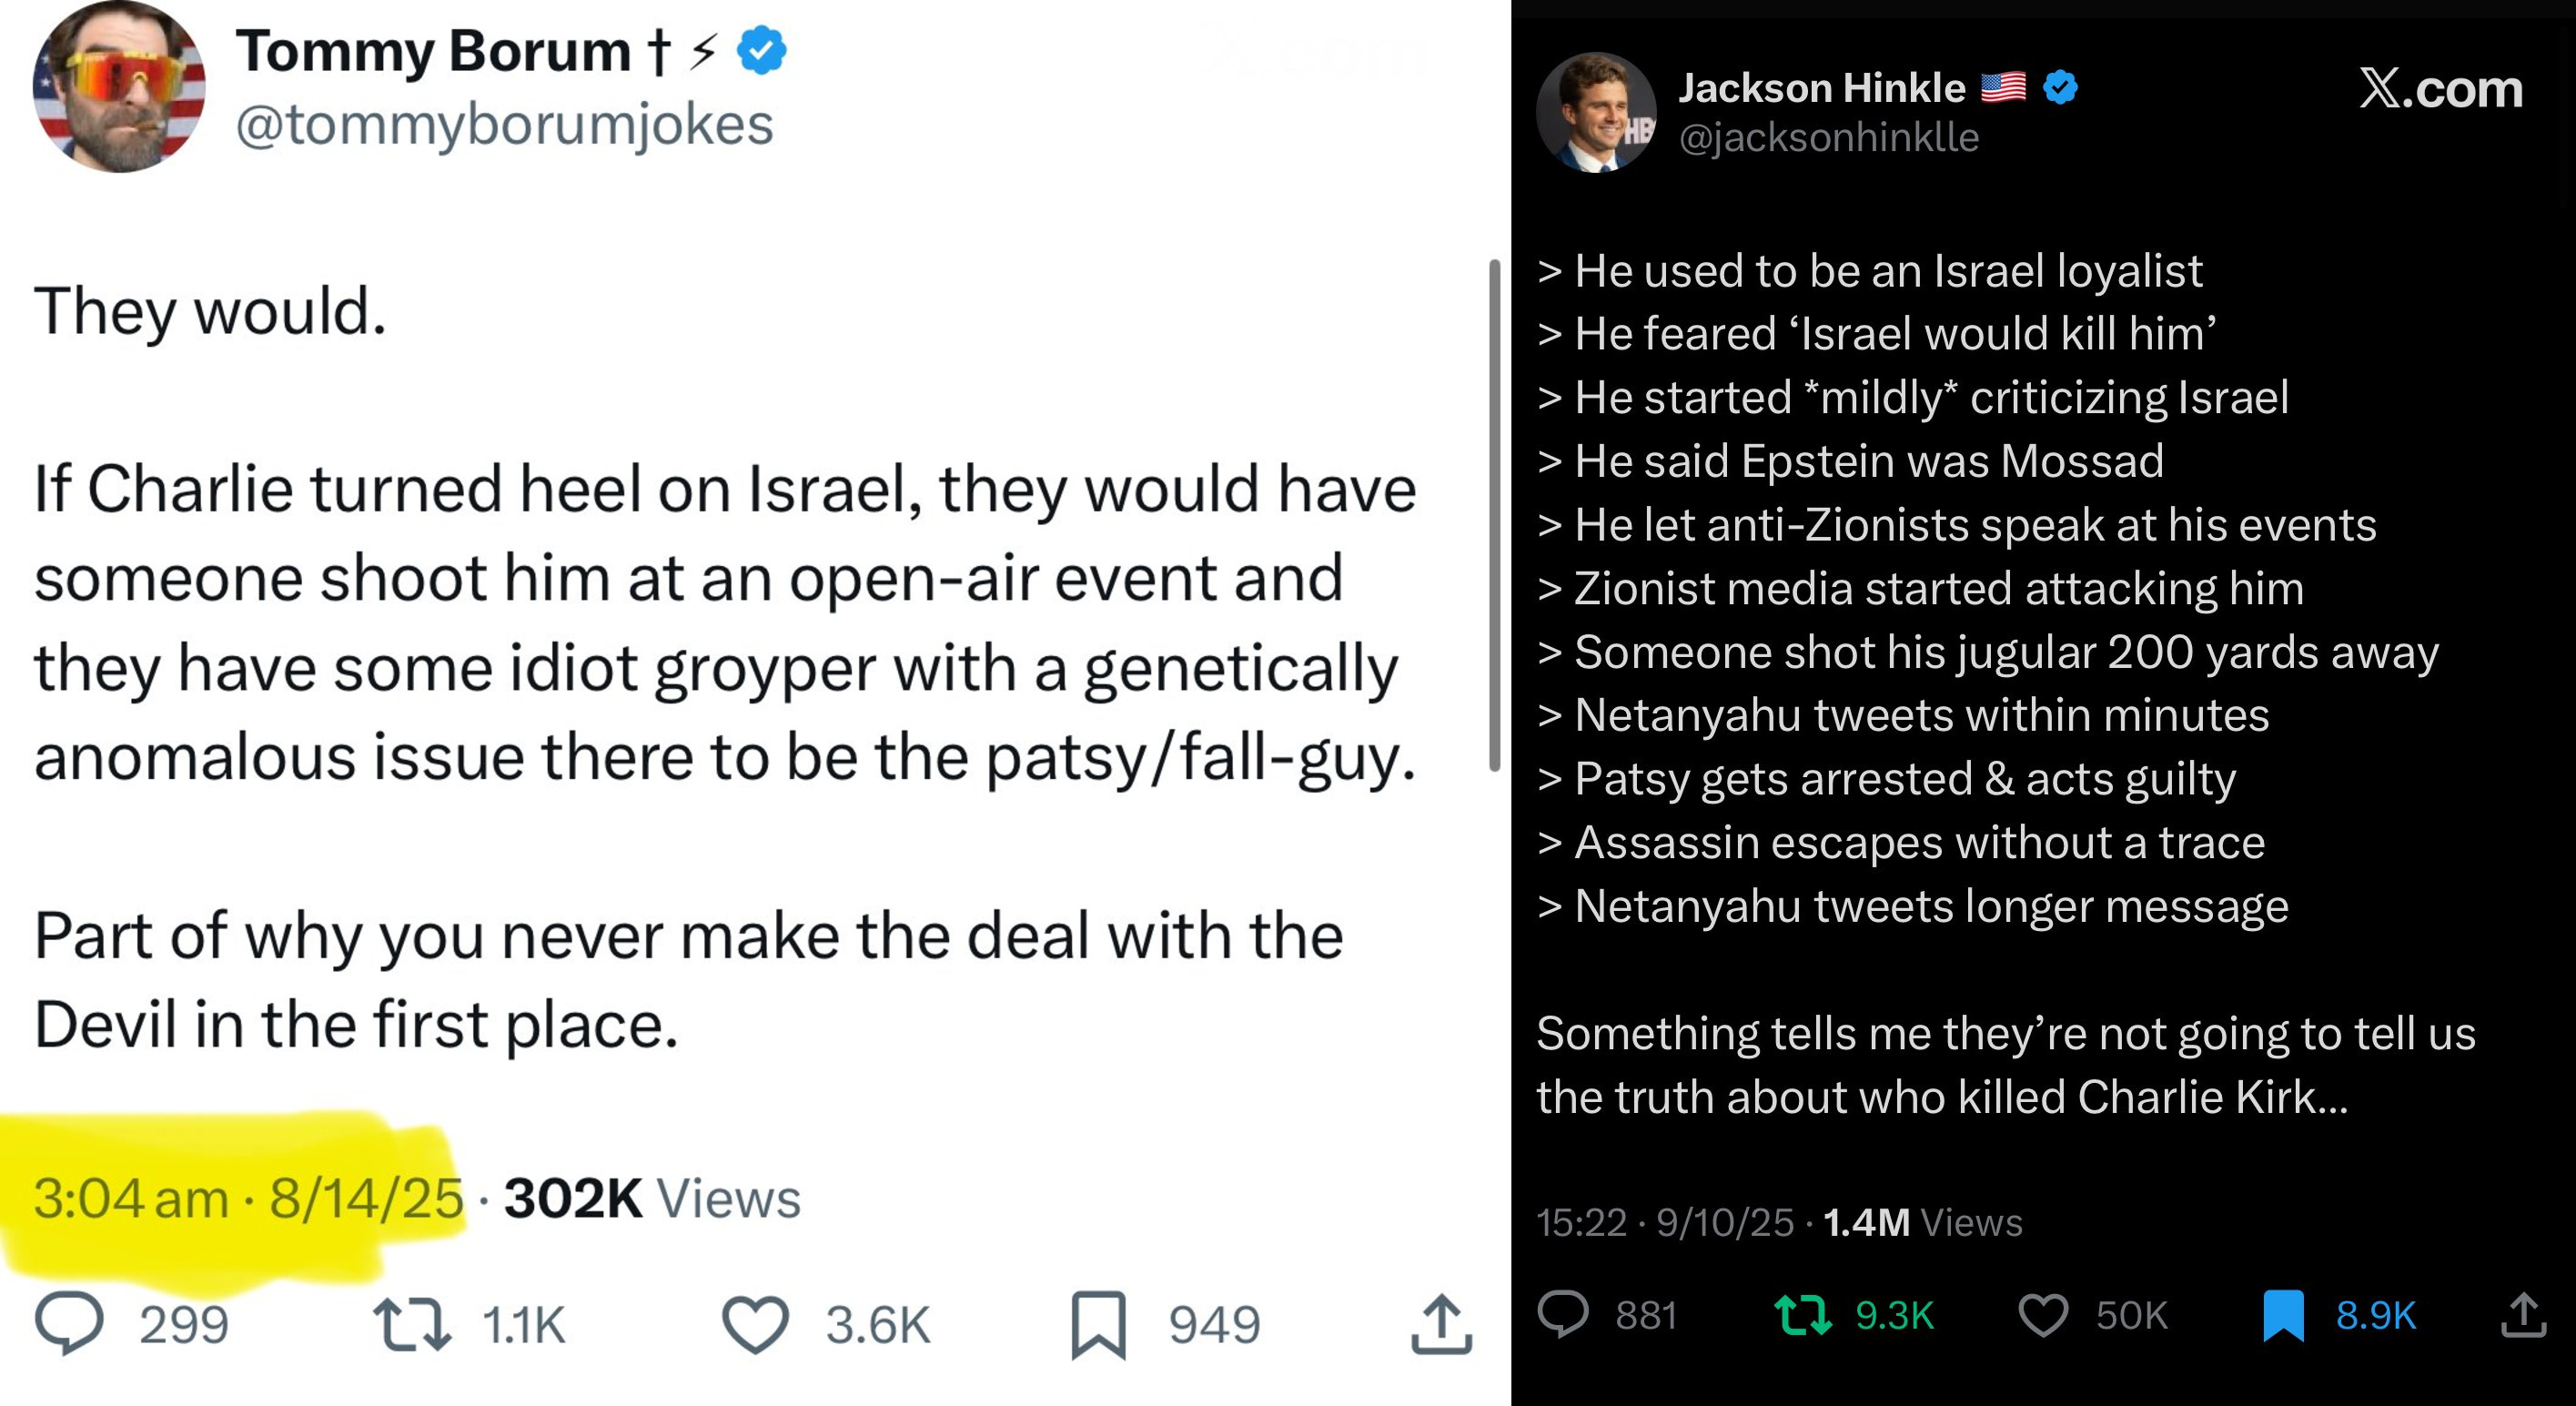Image resolution: width=2576 pixels, height=1406 pixels.
Task: Open Tommy Borum's profile picture
Action: 119,87
